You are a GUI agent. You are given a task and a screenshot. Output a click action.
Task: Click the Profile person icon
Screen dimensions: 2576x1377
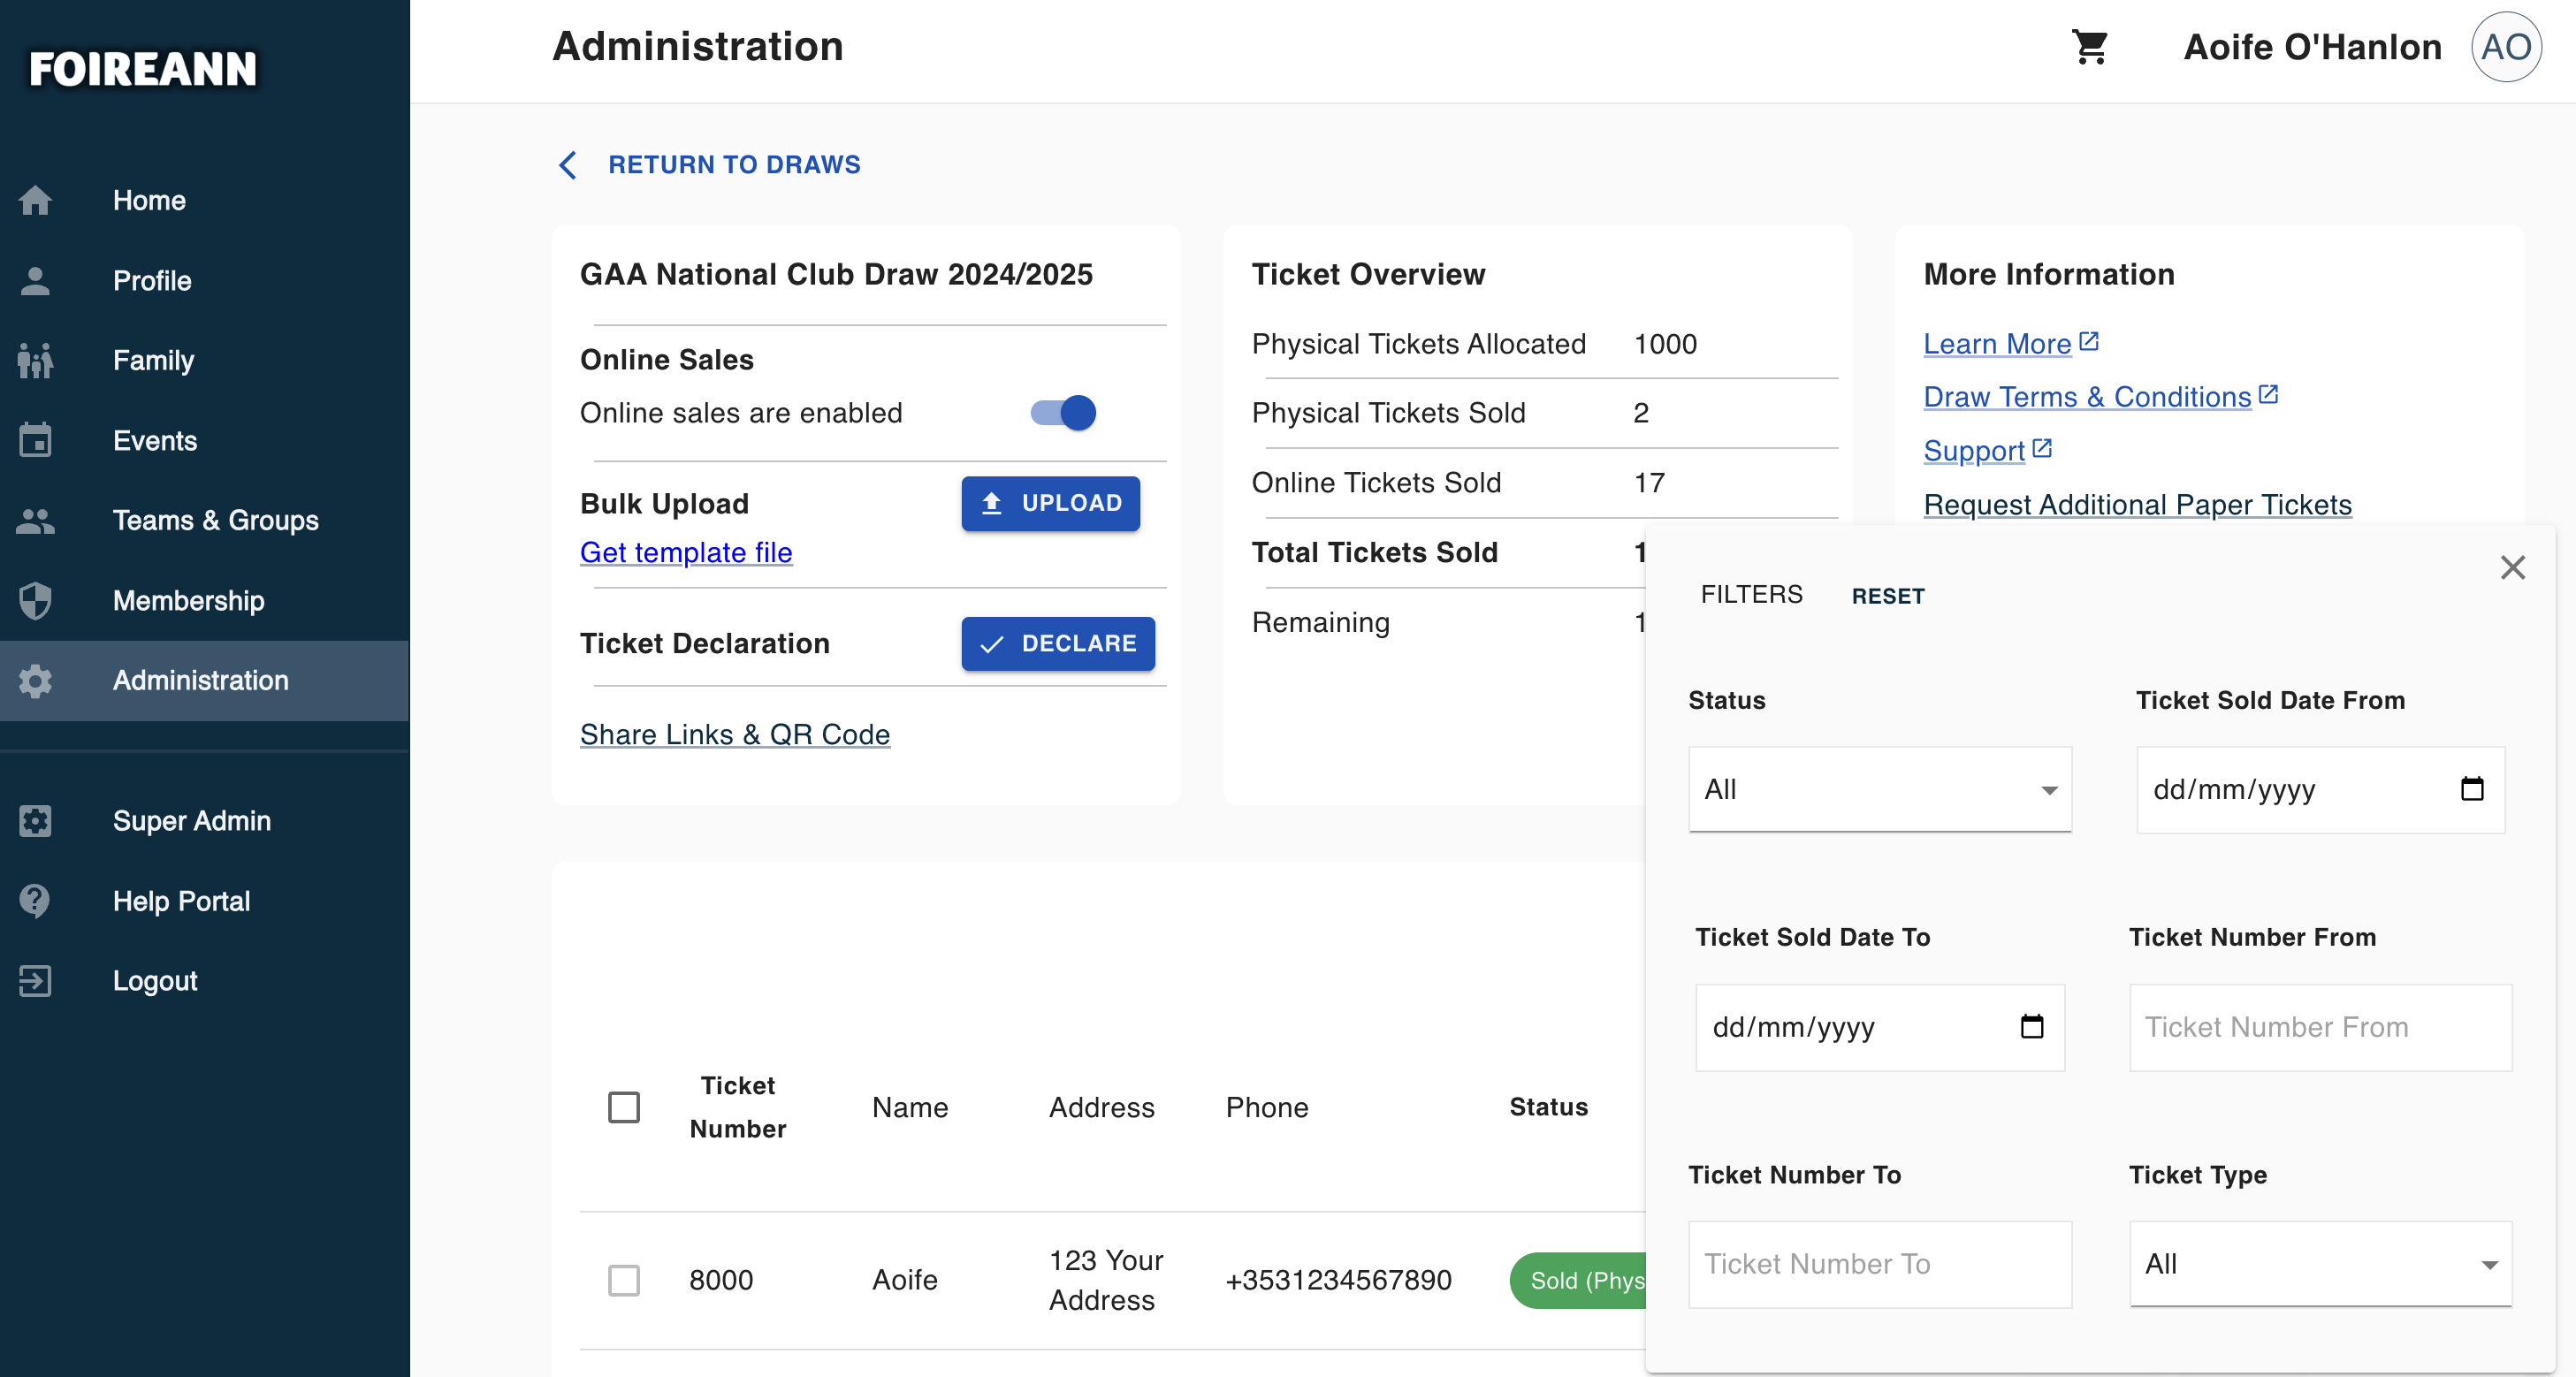35,280
